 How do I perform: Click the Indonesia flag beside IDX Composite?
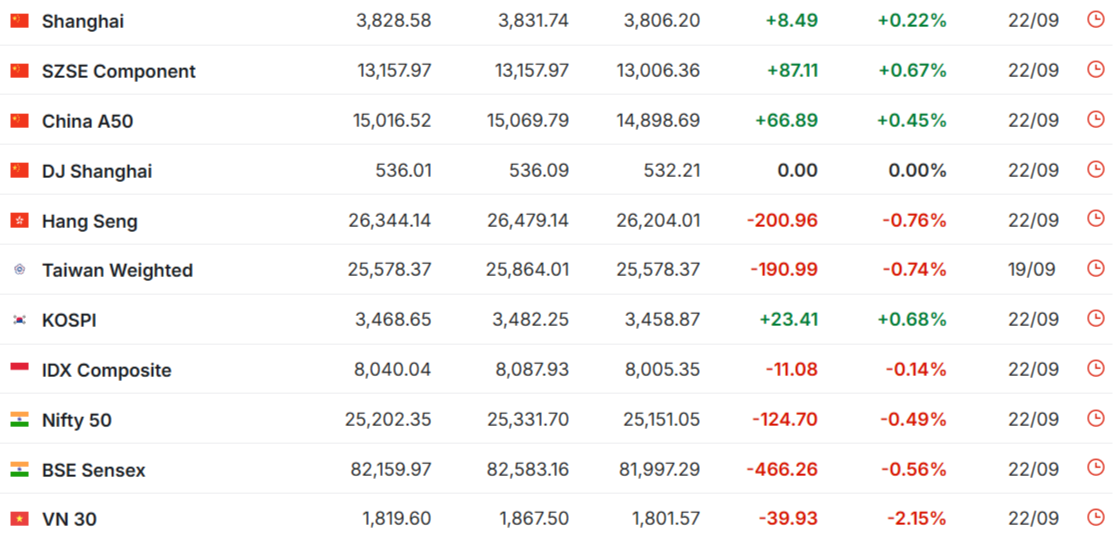[x=19, y=370]
